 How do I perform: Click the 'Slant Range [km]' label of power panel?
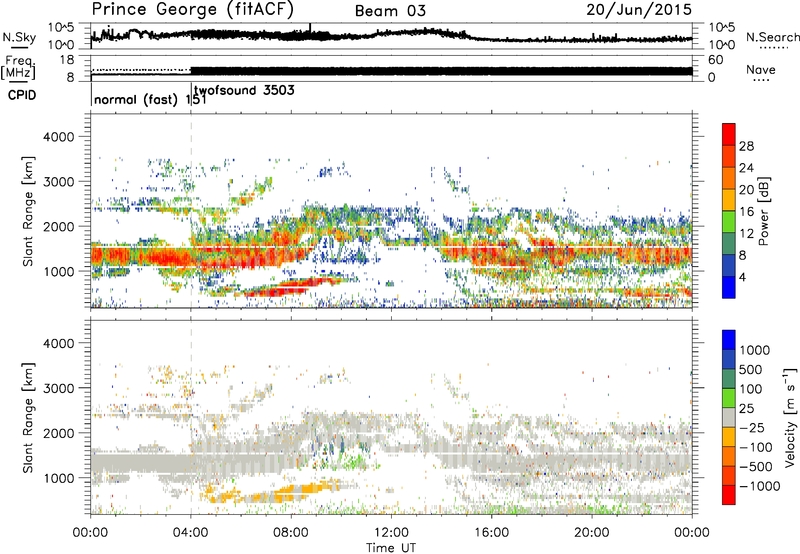tap(28, 211)
